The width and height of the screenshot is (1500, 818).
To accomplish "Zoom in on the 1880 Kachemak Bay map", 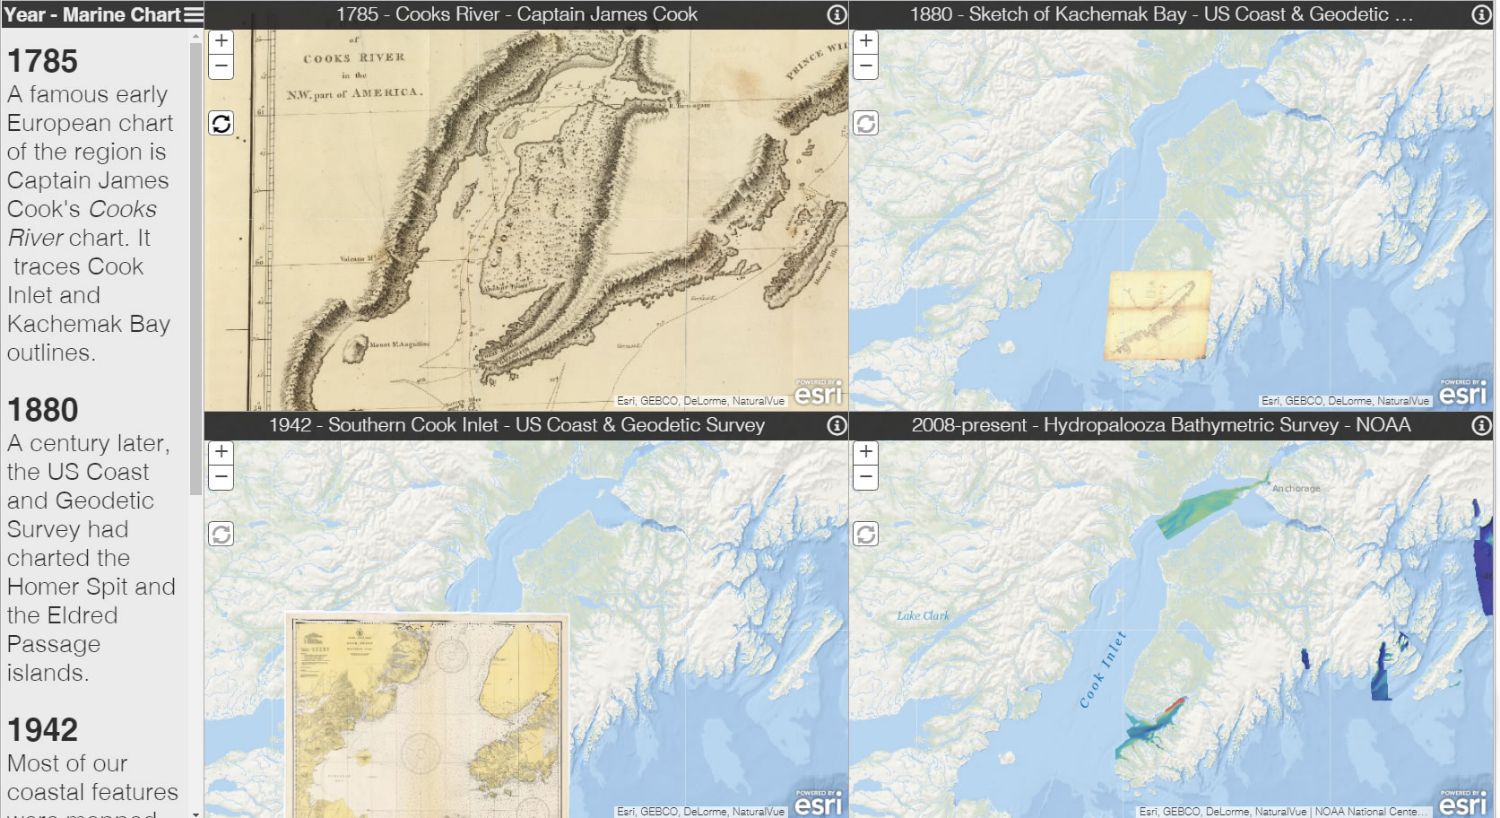I will pyautogui.click(x=866, y=42).
